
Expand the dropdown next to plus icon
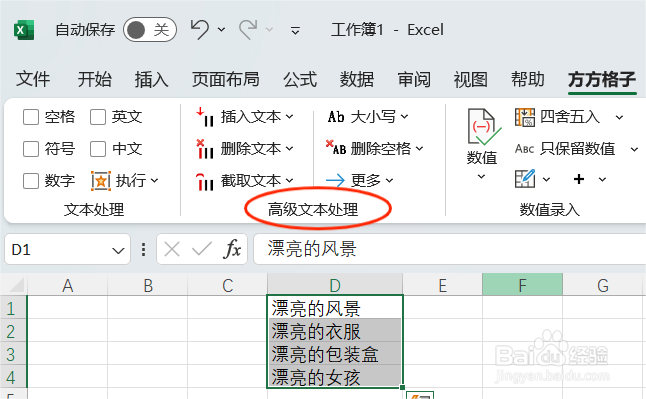click(x=602, y=179)
